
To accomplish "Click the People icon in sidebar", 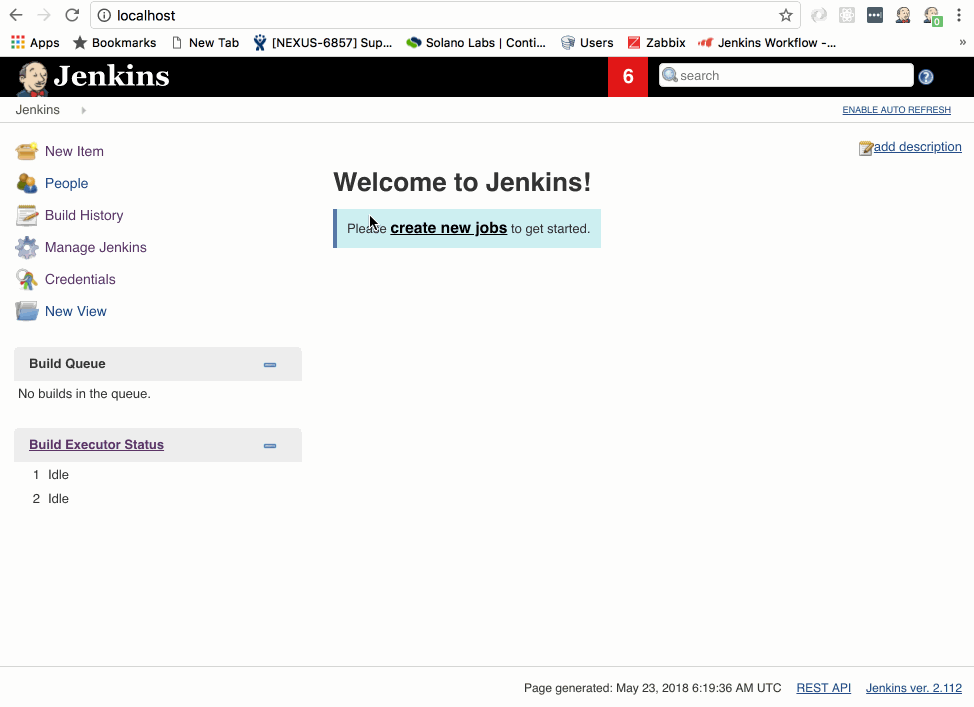I will (27, 183).
